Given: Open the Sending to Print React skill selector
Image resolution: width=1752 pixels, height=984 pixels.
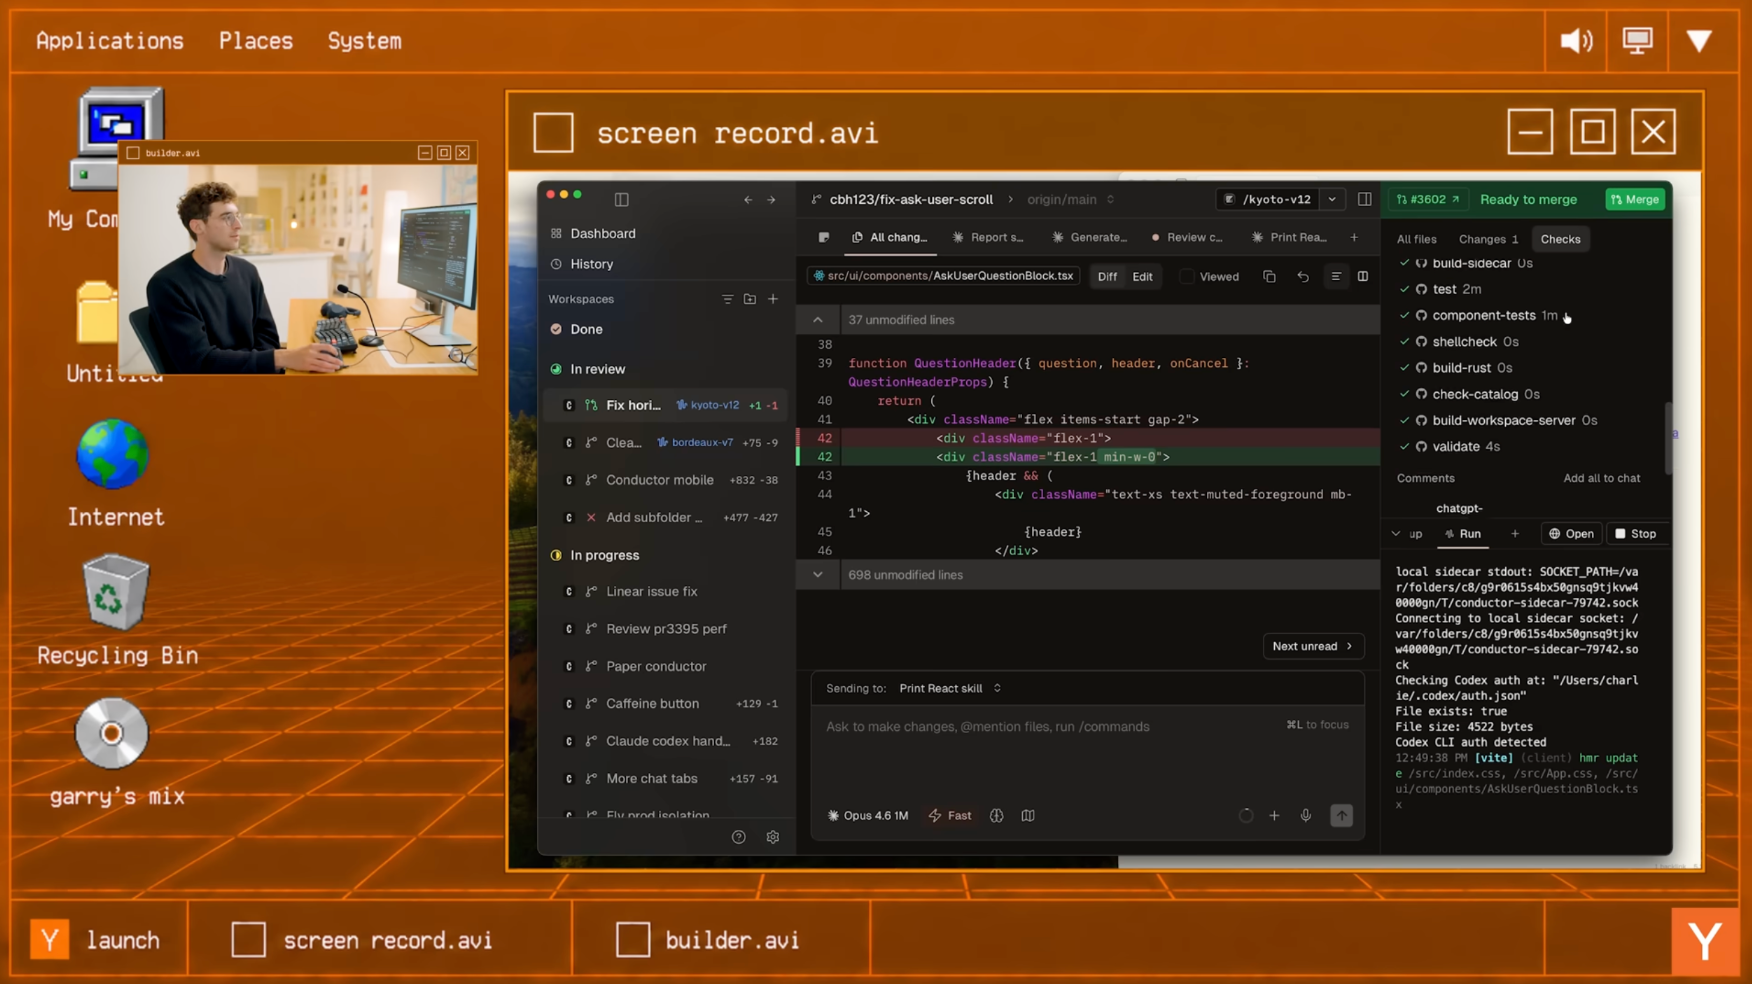Looking at the screenshot, I should pos(950,688).
